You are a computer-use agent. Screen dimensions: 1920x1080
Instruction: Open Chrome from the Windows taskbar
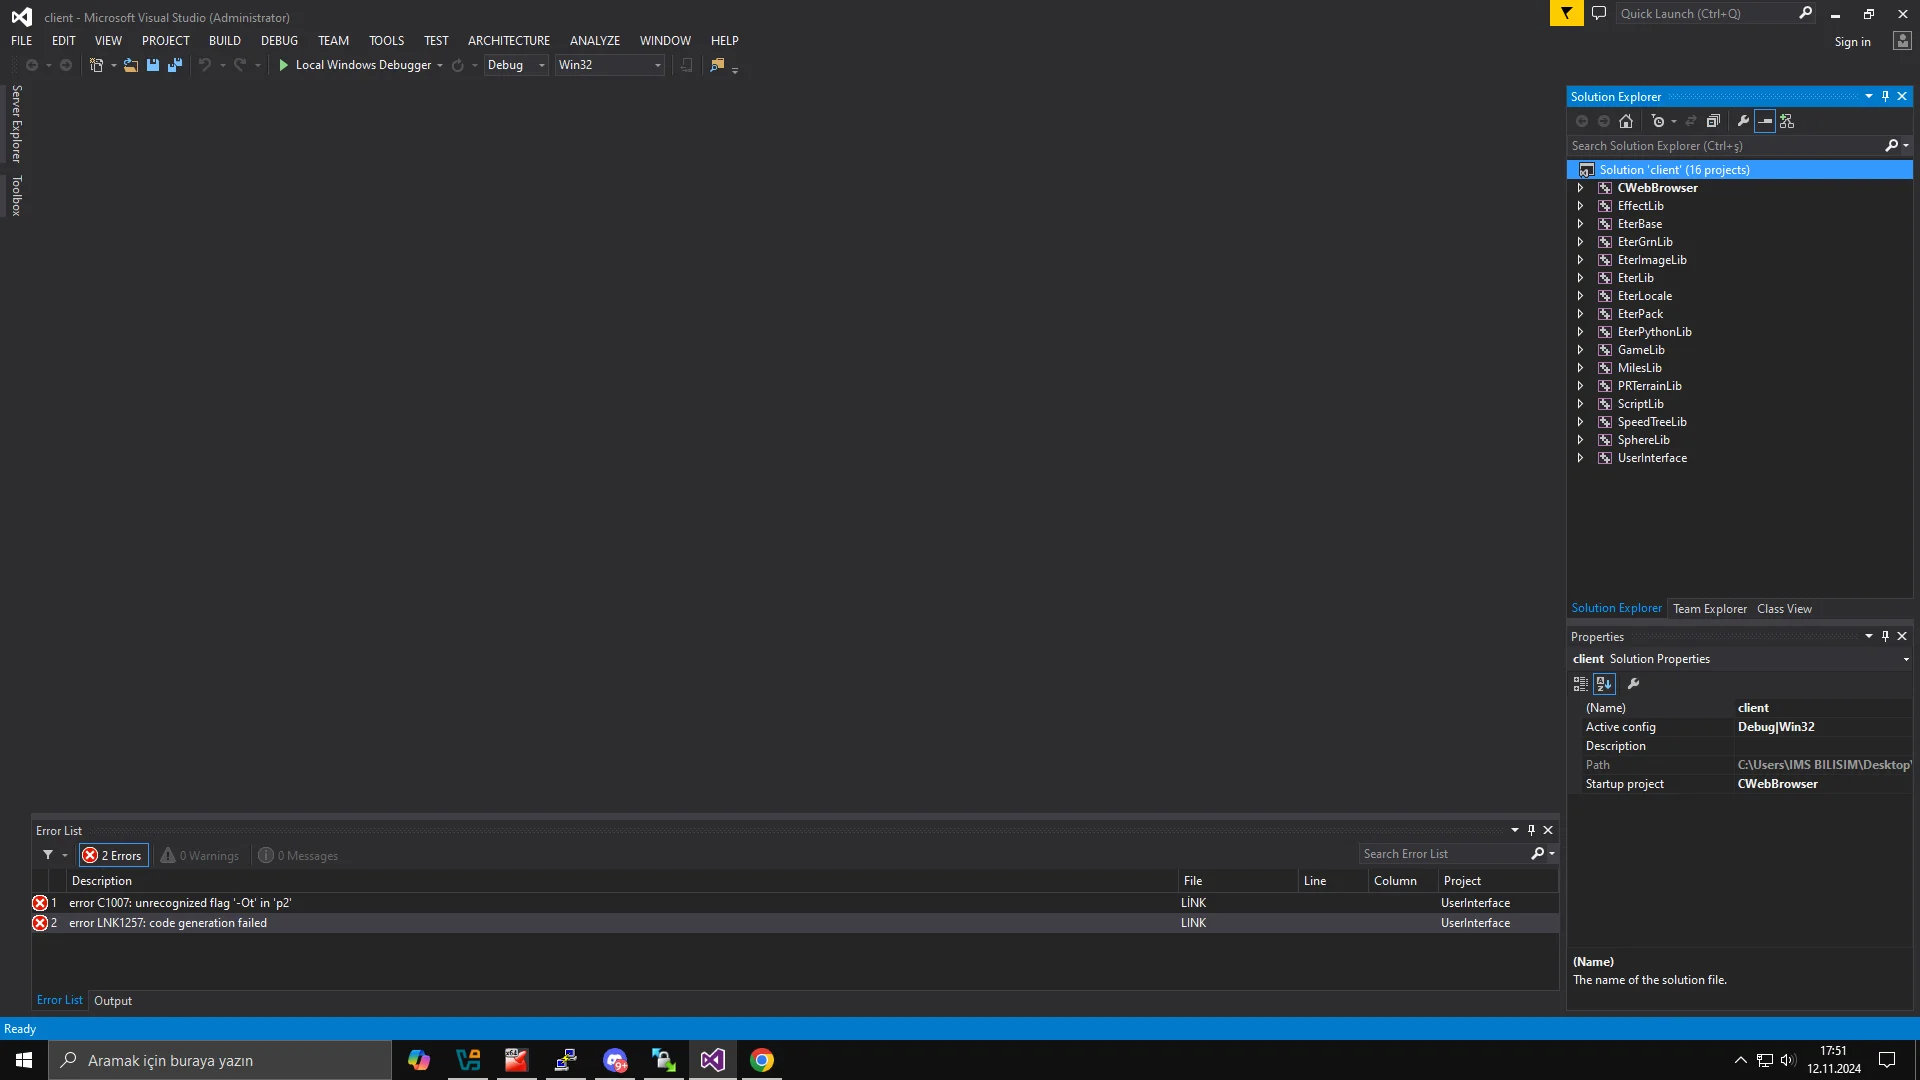[x=762, y=1060]
